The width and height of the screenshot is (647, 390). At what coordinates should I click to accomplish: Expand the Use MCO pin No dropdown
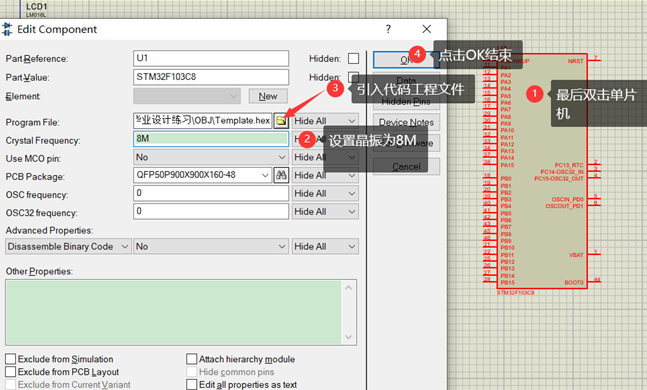[210, 157]
